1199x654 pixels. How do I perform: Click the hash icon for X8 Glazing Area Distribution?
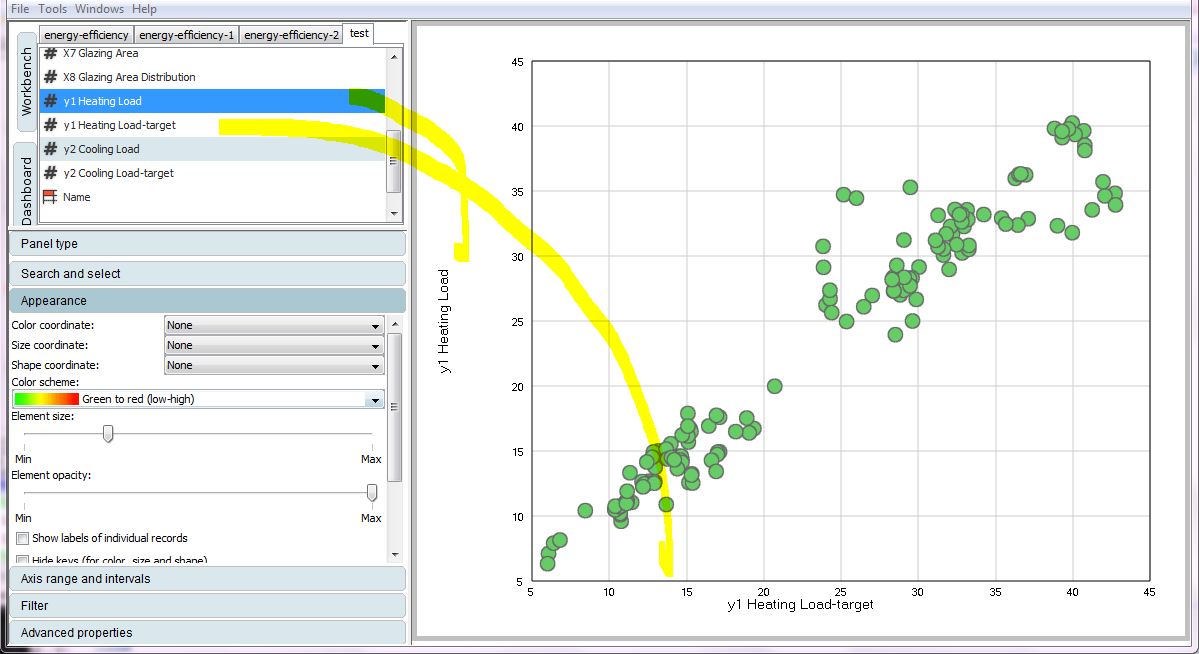pos(50,77)
